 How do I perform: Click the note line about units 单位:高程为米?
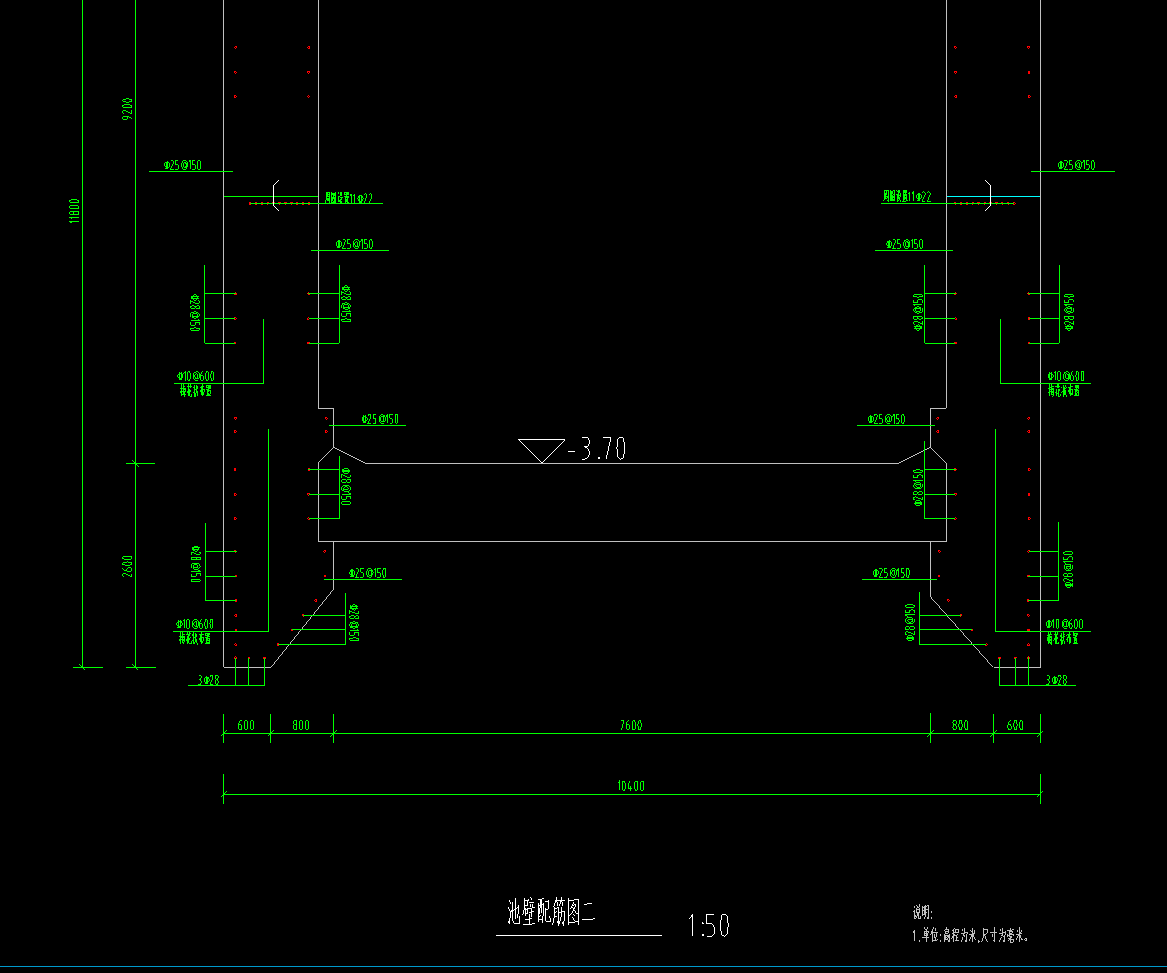coord(970,936)
